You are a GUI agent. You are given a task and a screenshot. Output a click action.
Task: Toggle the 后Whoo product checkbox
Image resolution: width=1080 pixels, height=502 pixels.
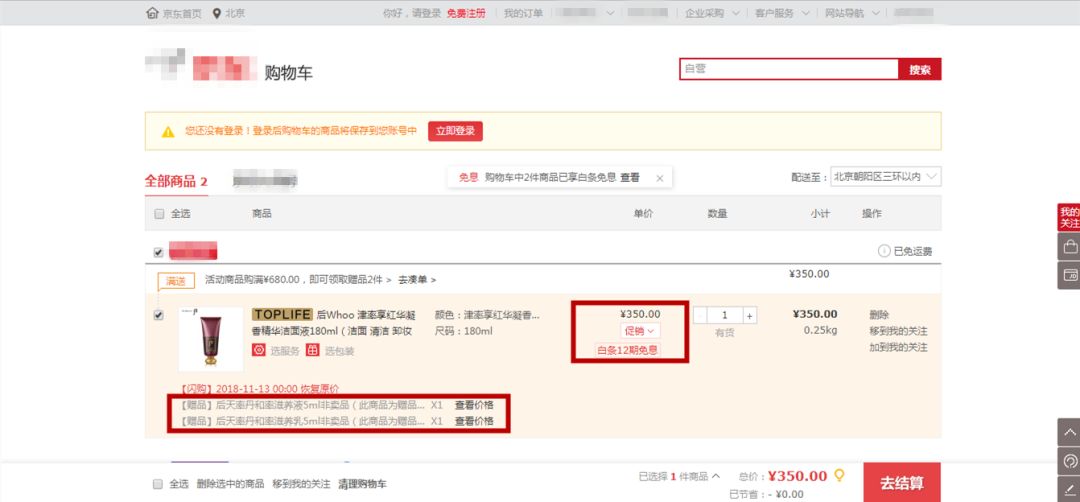(159, 315)
